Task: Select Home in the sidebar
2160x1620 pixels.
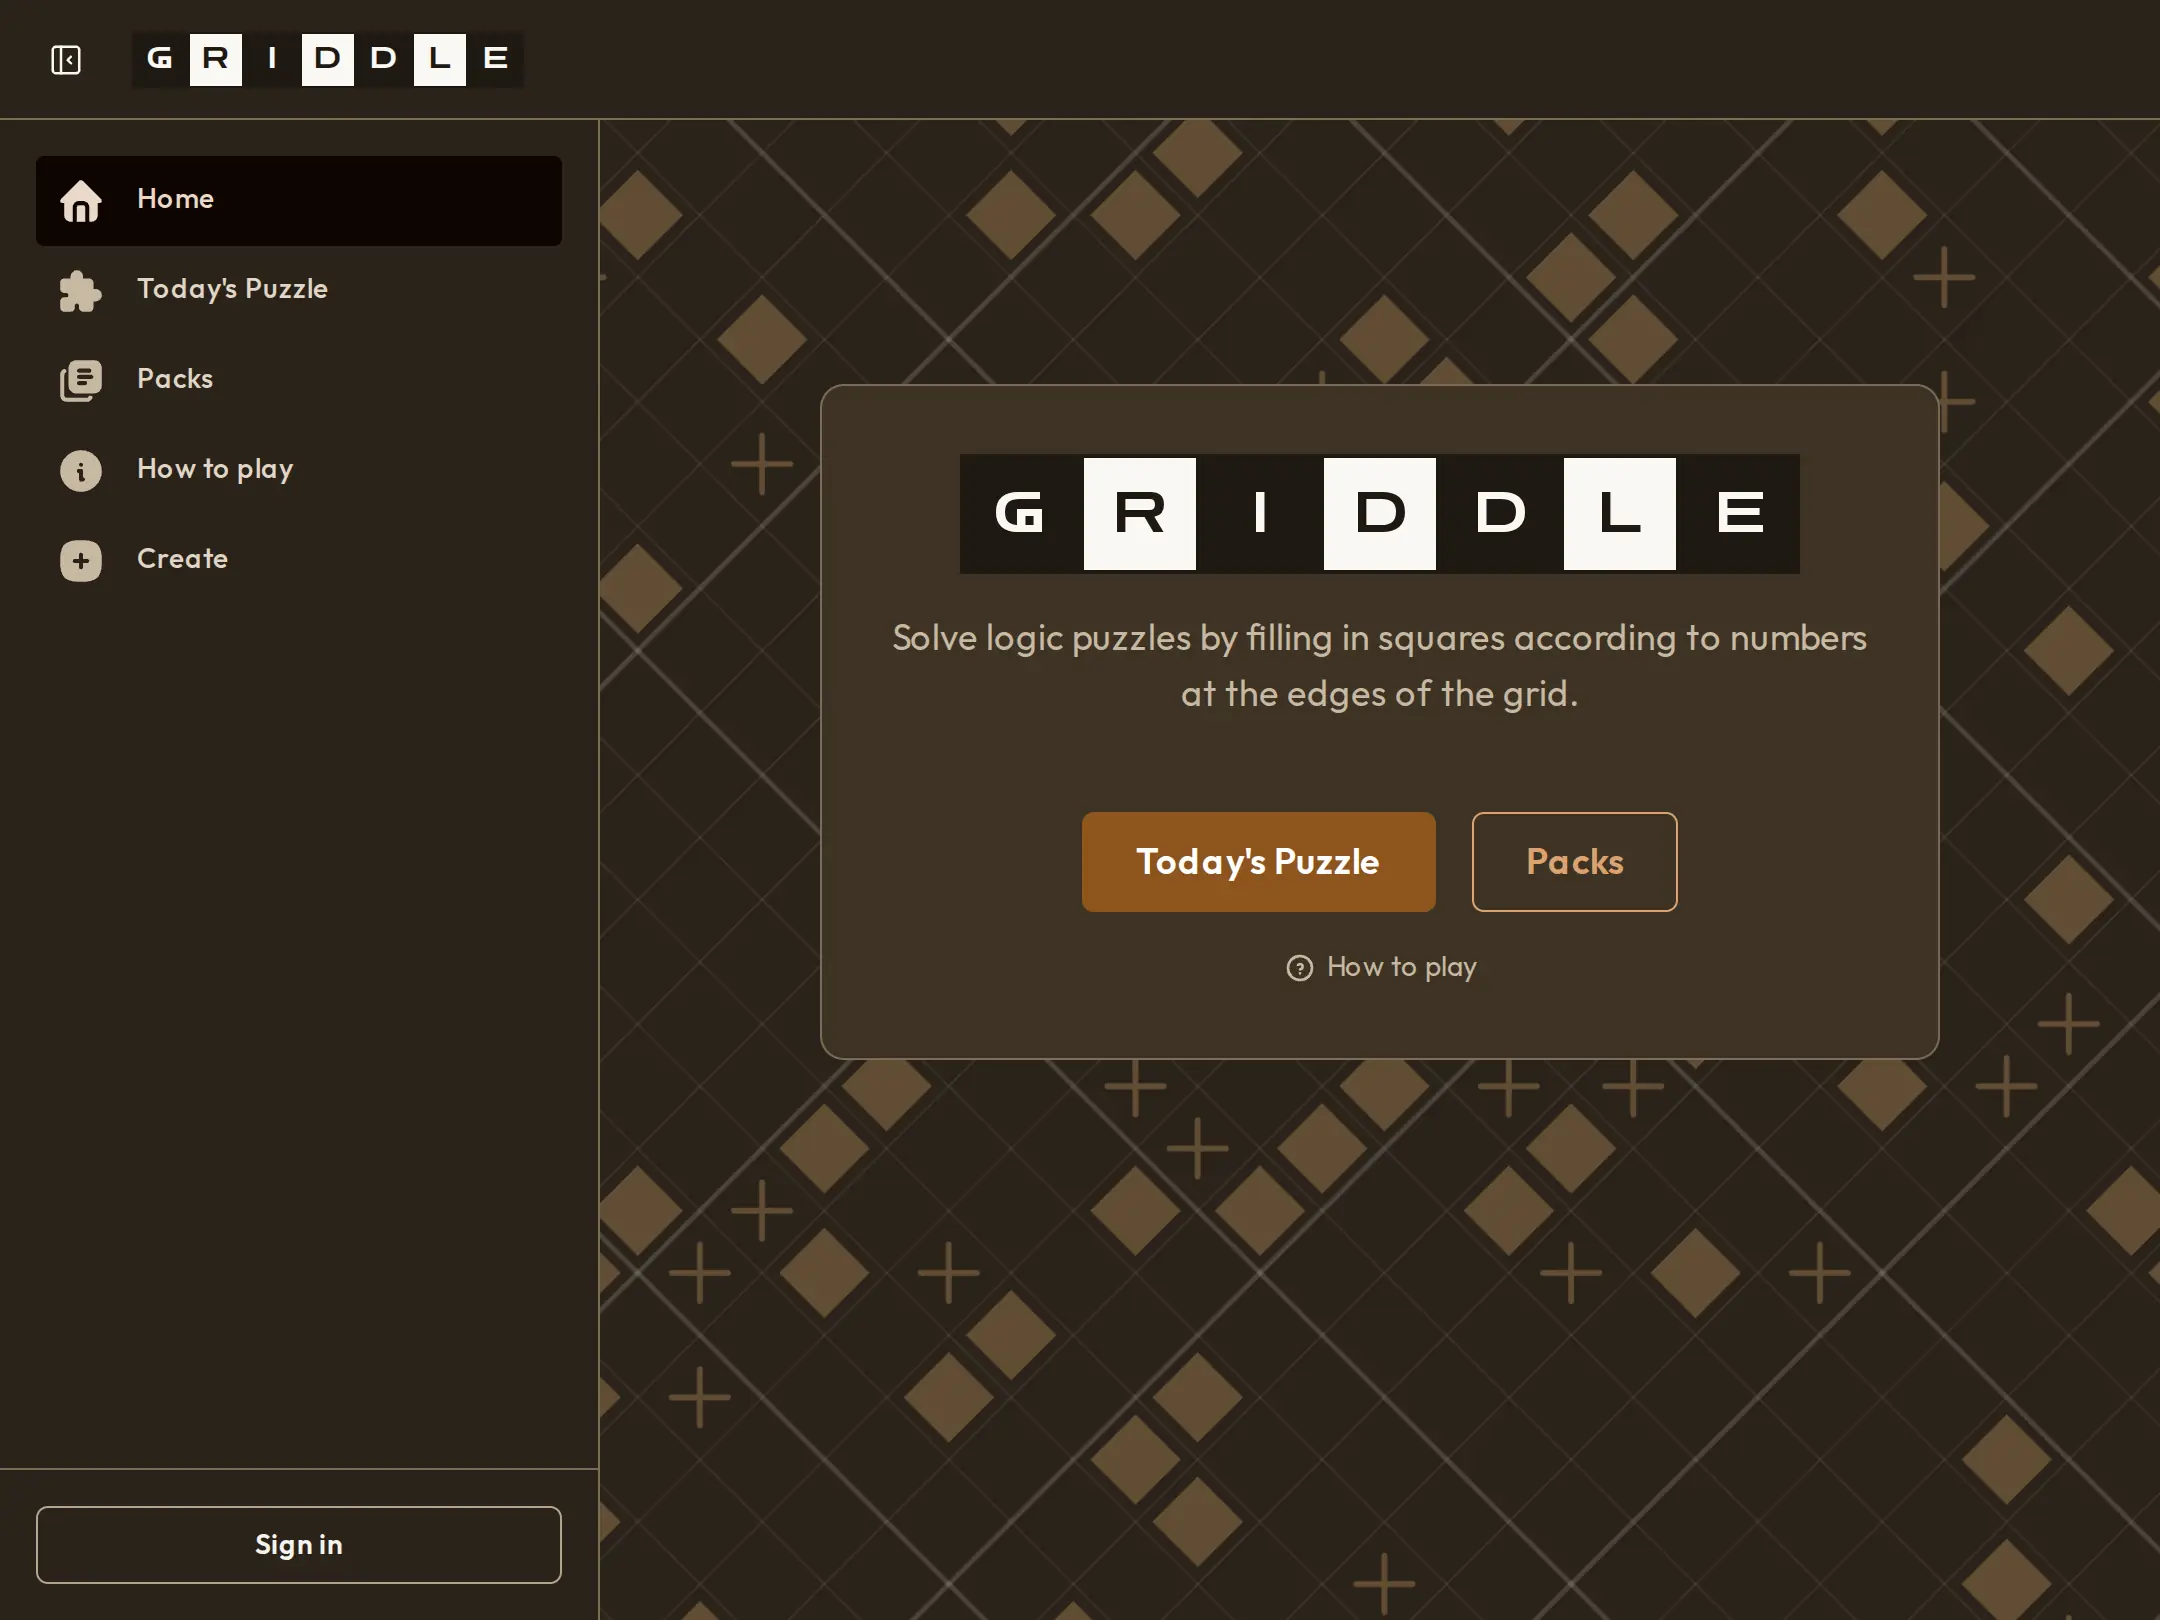Action: coord(299,201)
